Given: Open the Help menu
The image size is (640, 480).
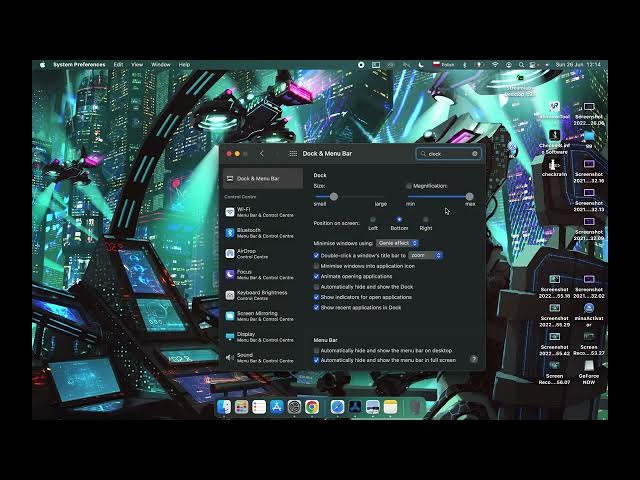Looking at the screenshot, I should [184, 64].
